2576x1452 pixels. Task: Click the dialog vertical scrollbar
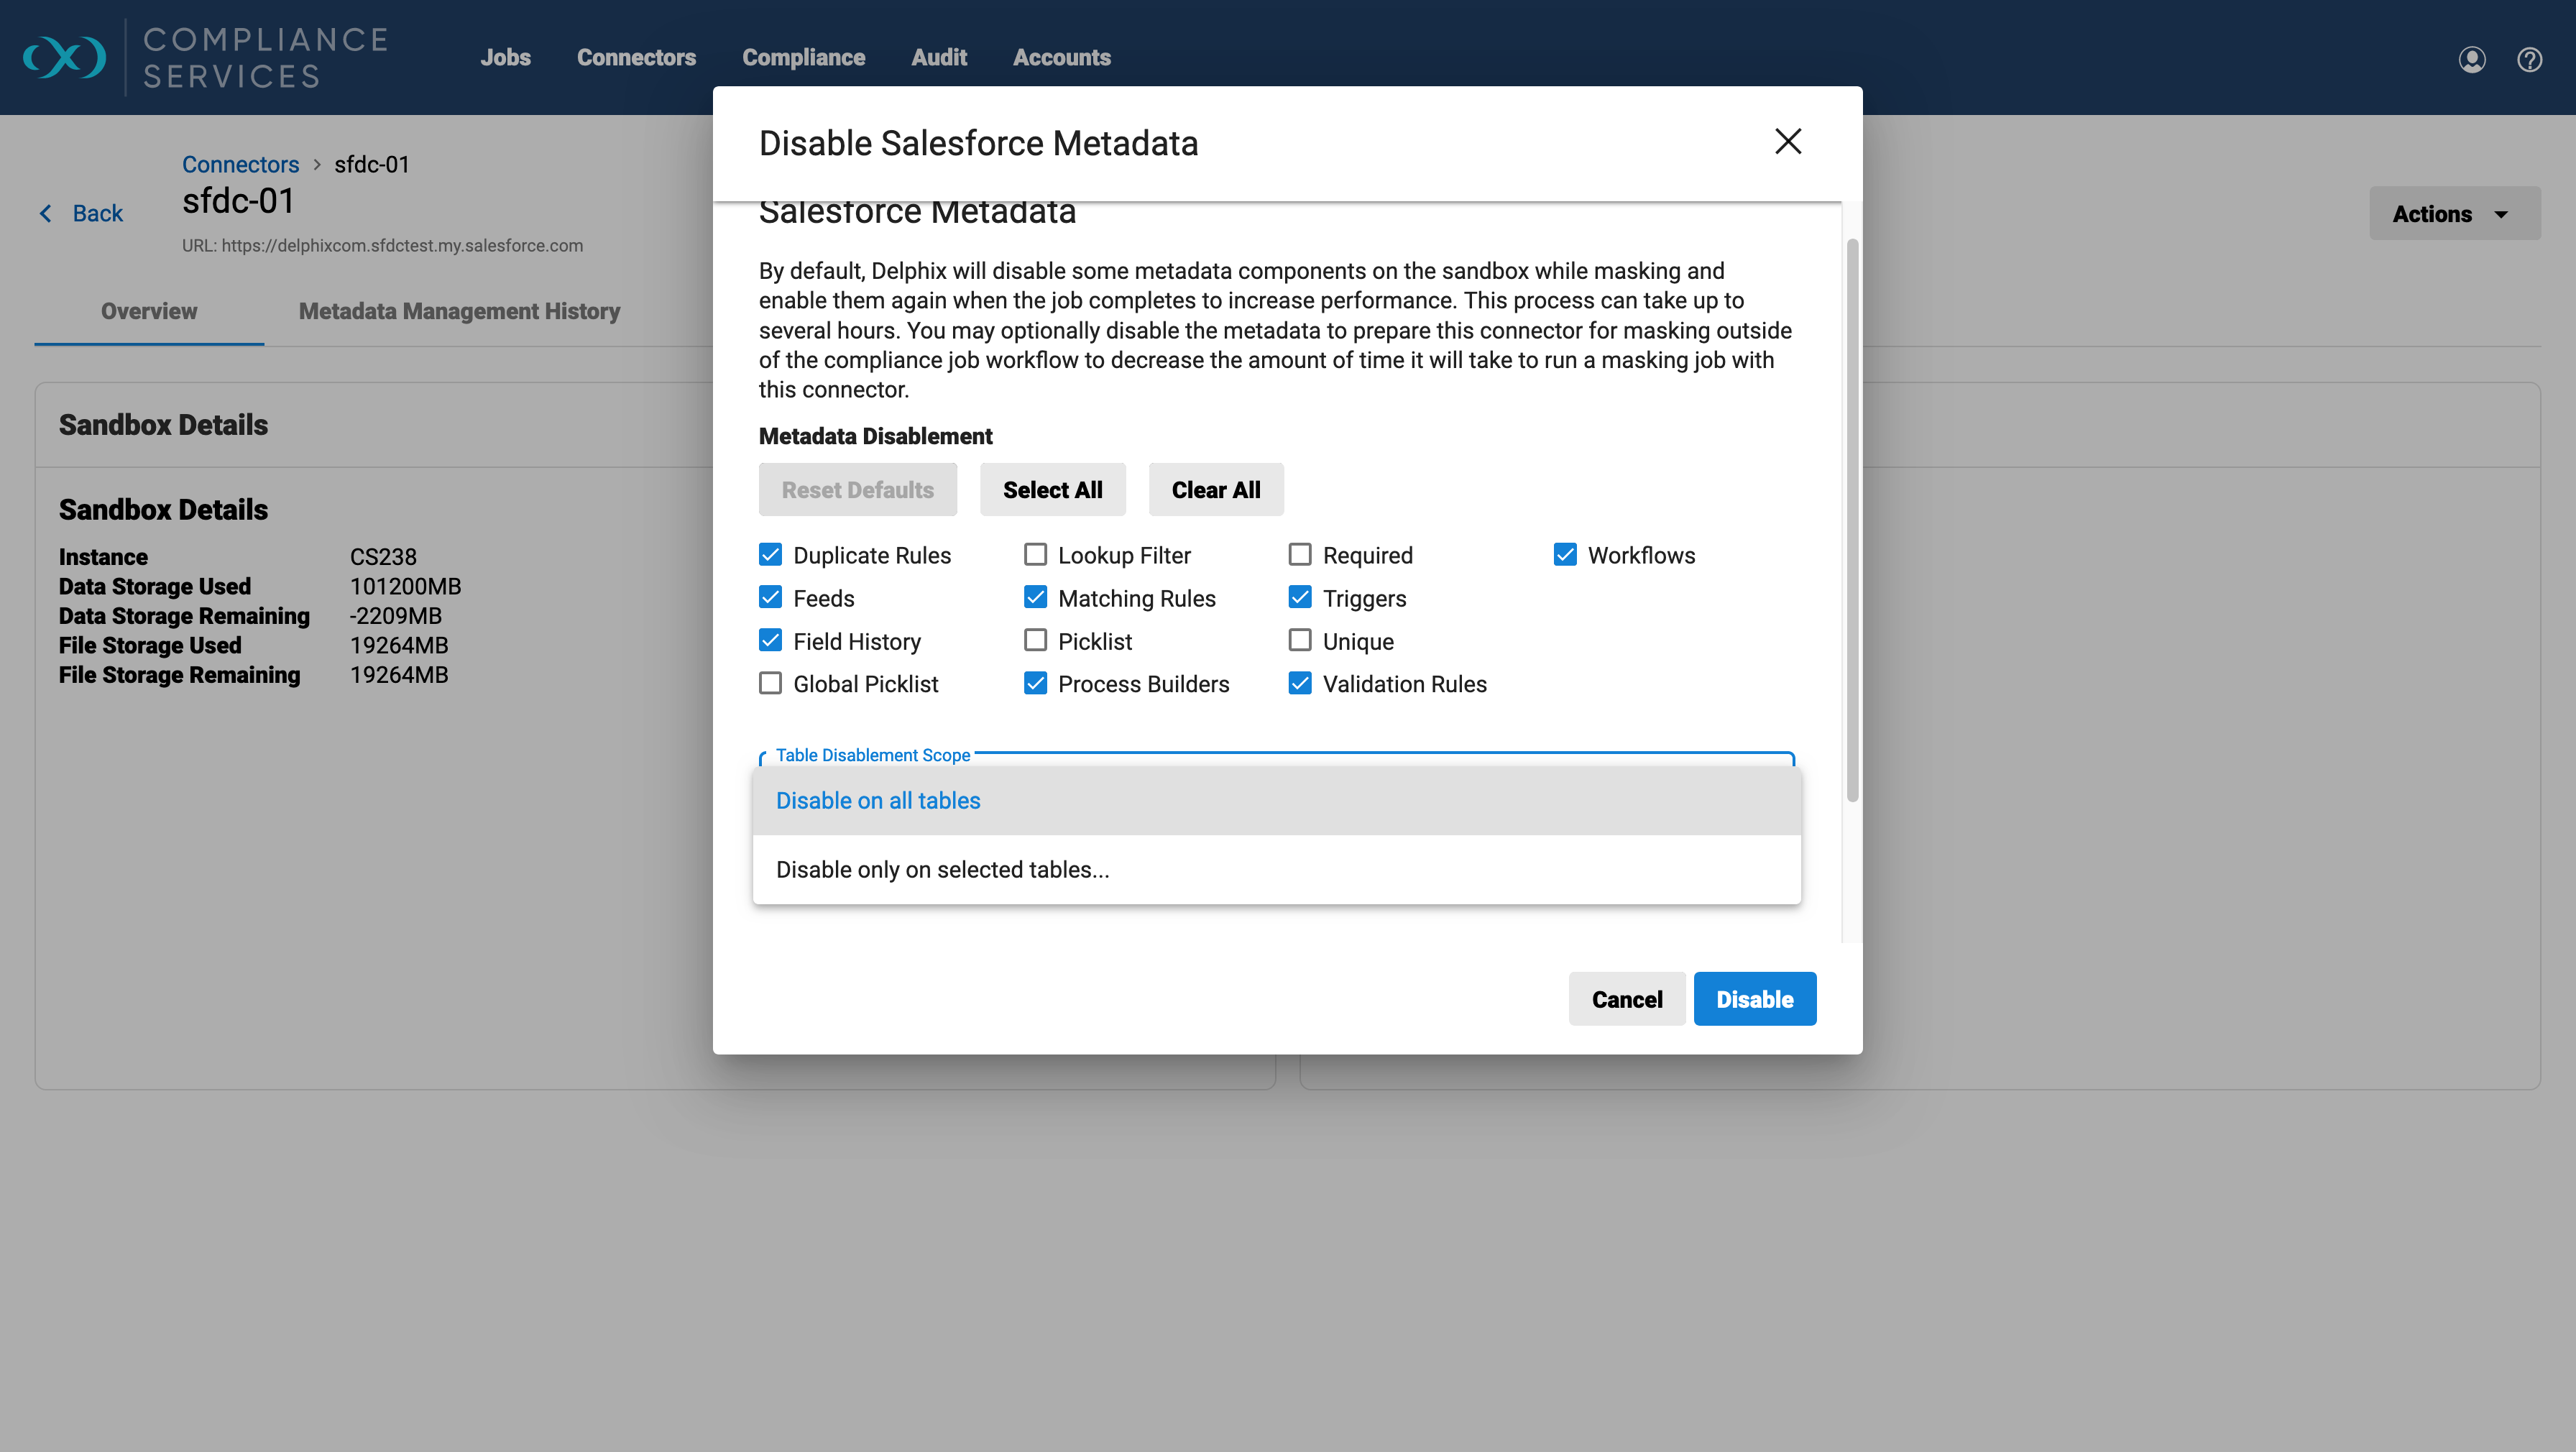[x=1852, y=520]
